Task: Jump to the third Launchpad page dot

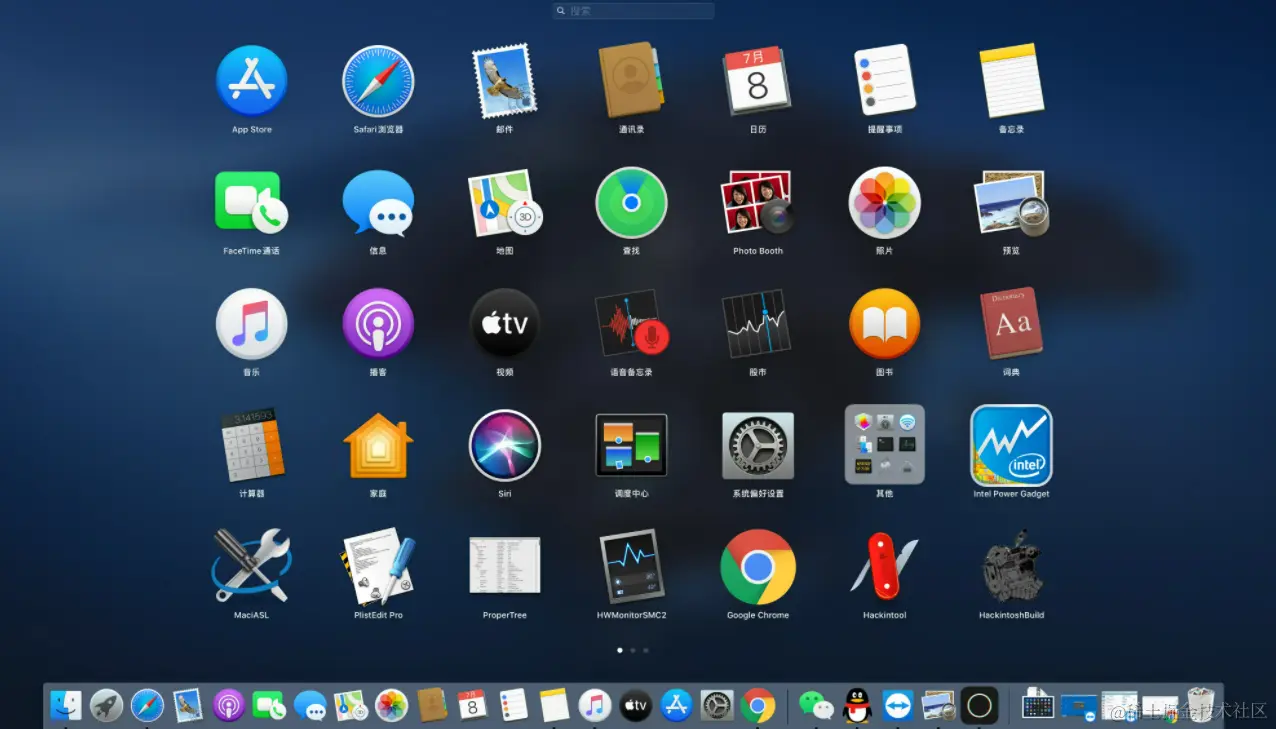Action: click(x=646, y=650)
